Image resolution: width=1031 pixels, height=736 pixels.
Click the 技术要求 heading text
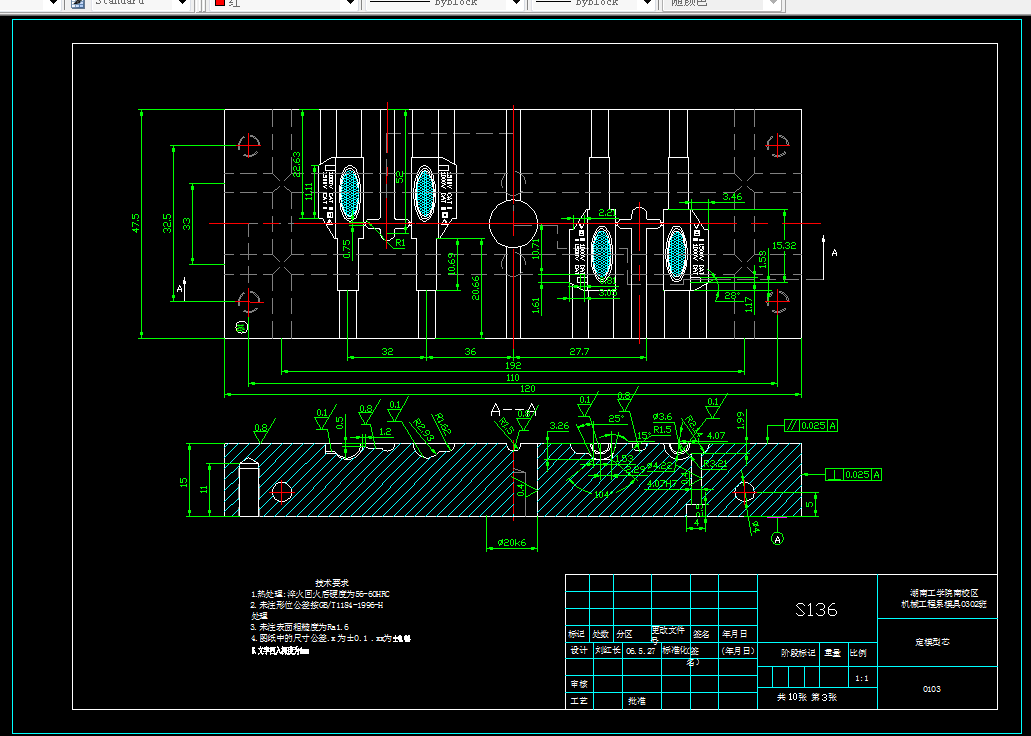point(331,582)
